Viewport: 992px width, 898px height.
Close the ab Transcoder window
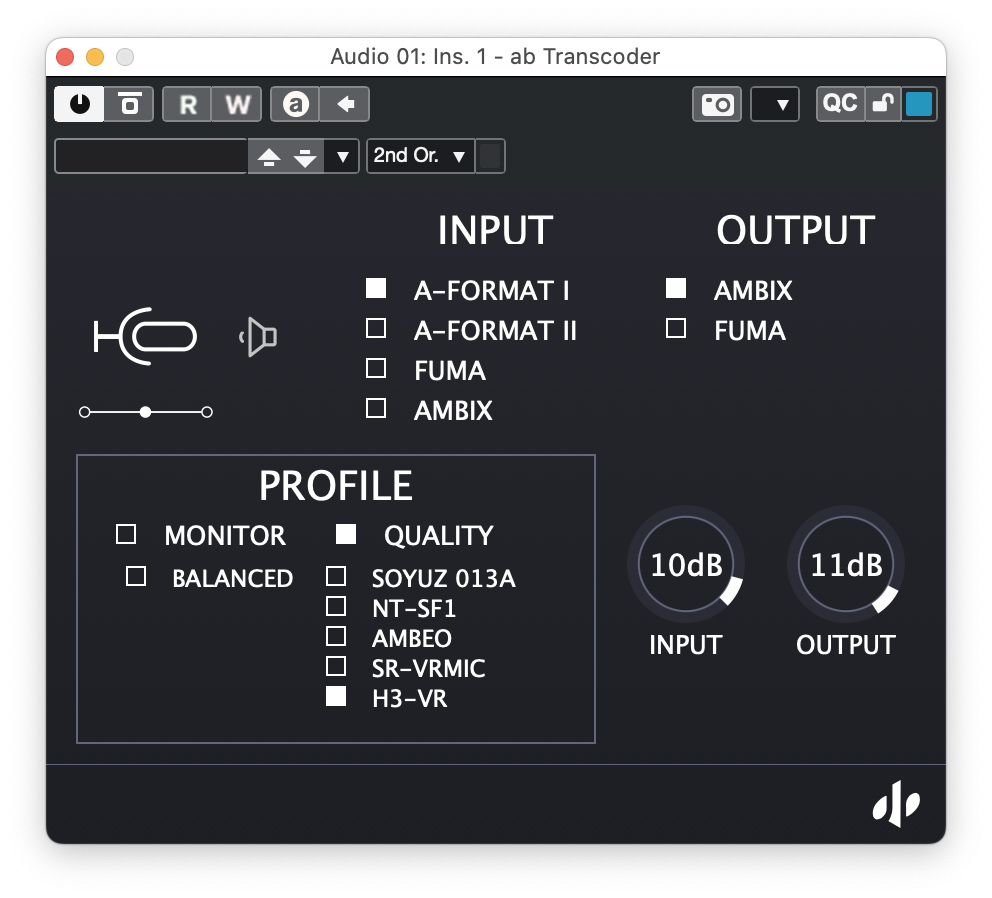click(x=65, y=57)
